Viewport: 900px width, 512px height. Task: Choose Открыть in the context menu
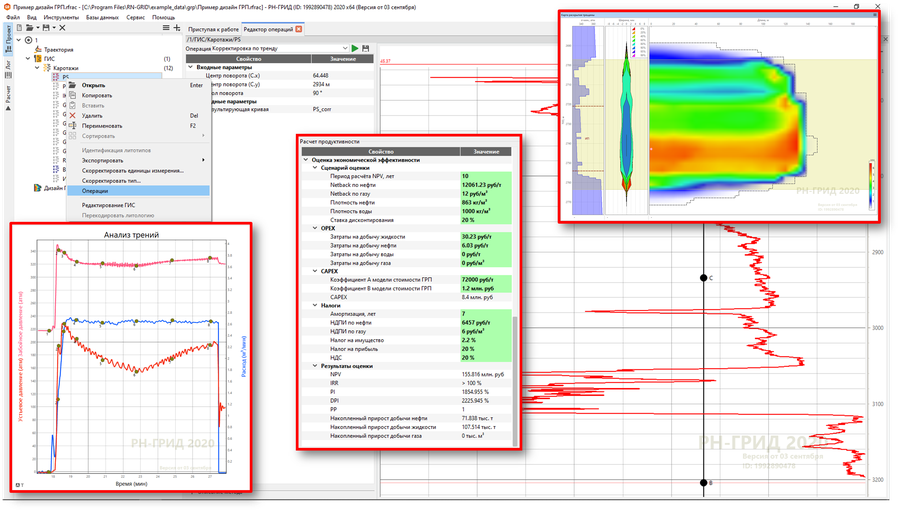point(138,85)
